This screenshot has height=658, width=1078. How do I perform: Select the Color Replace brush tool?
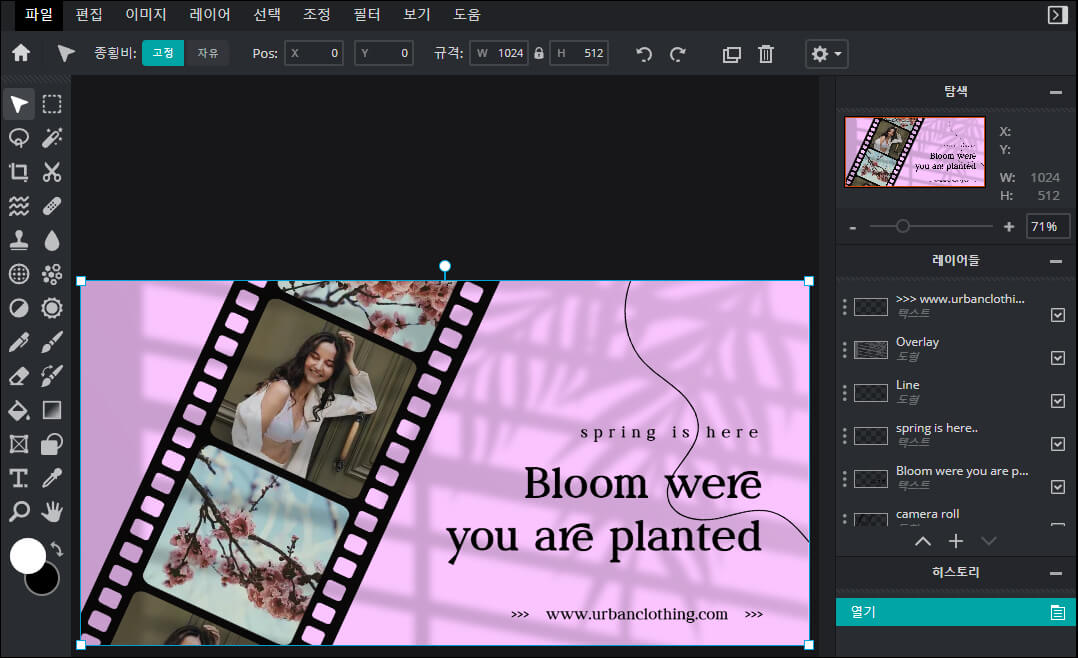(x=52, y=376)
